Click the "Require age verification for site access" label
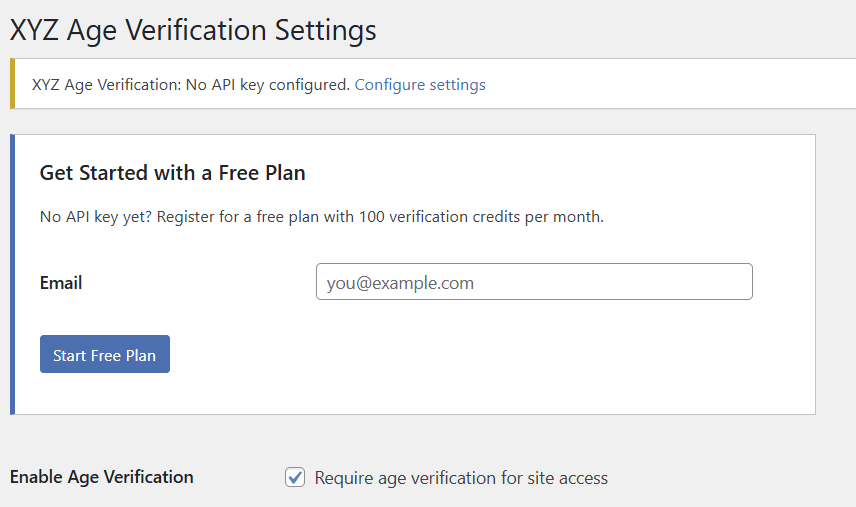 pos(461,478)
